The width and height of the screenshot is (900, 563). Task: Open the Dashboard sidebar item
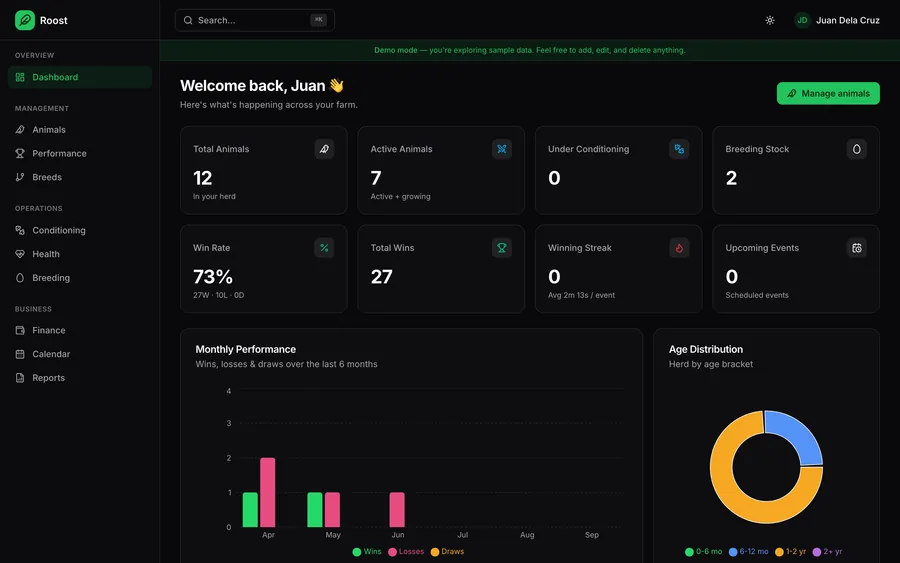(x=80, y=77)
